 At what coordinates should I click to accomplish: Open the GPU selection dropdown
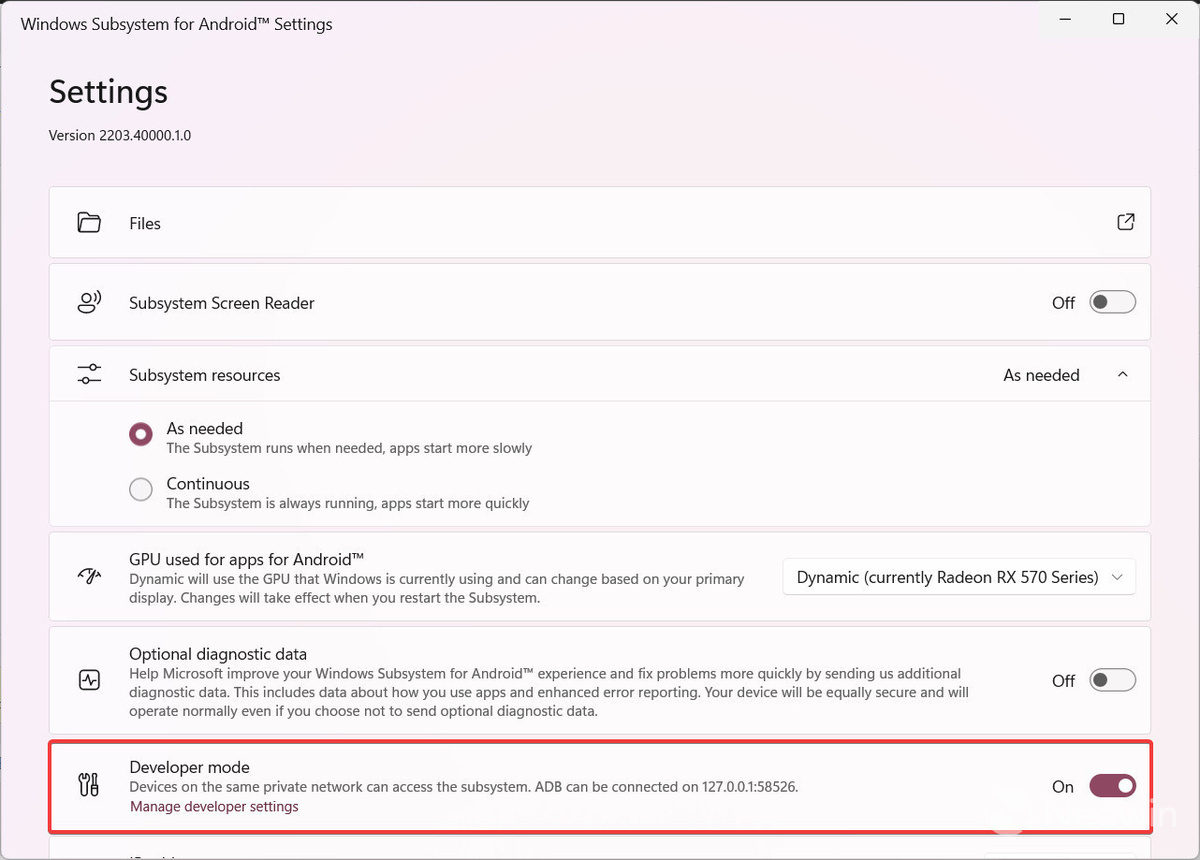[958, 577]
